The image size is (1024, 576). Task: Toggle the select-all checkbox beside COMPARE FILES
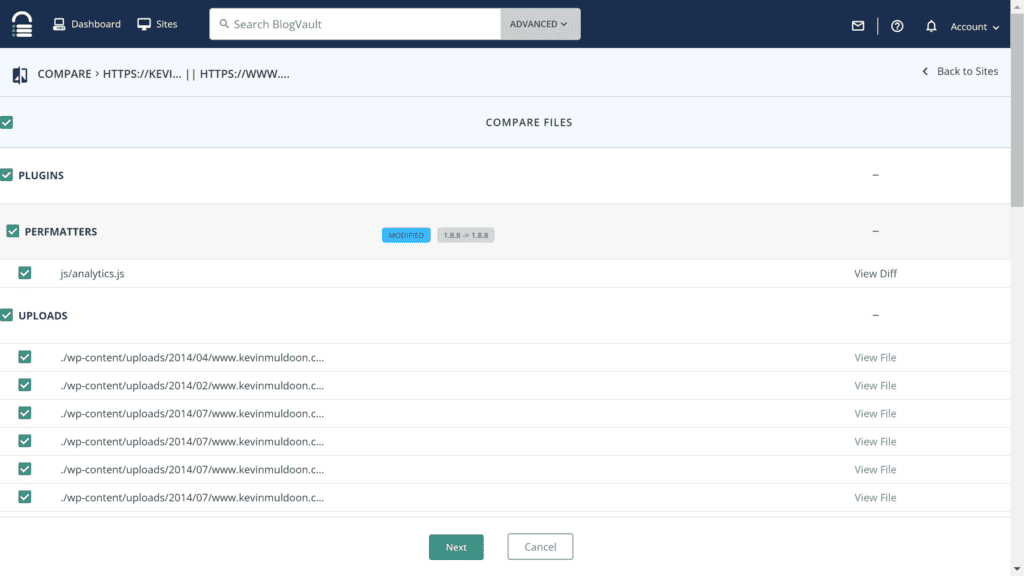[7, 122]
